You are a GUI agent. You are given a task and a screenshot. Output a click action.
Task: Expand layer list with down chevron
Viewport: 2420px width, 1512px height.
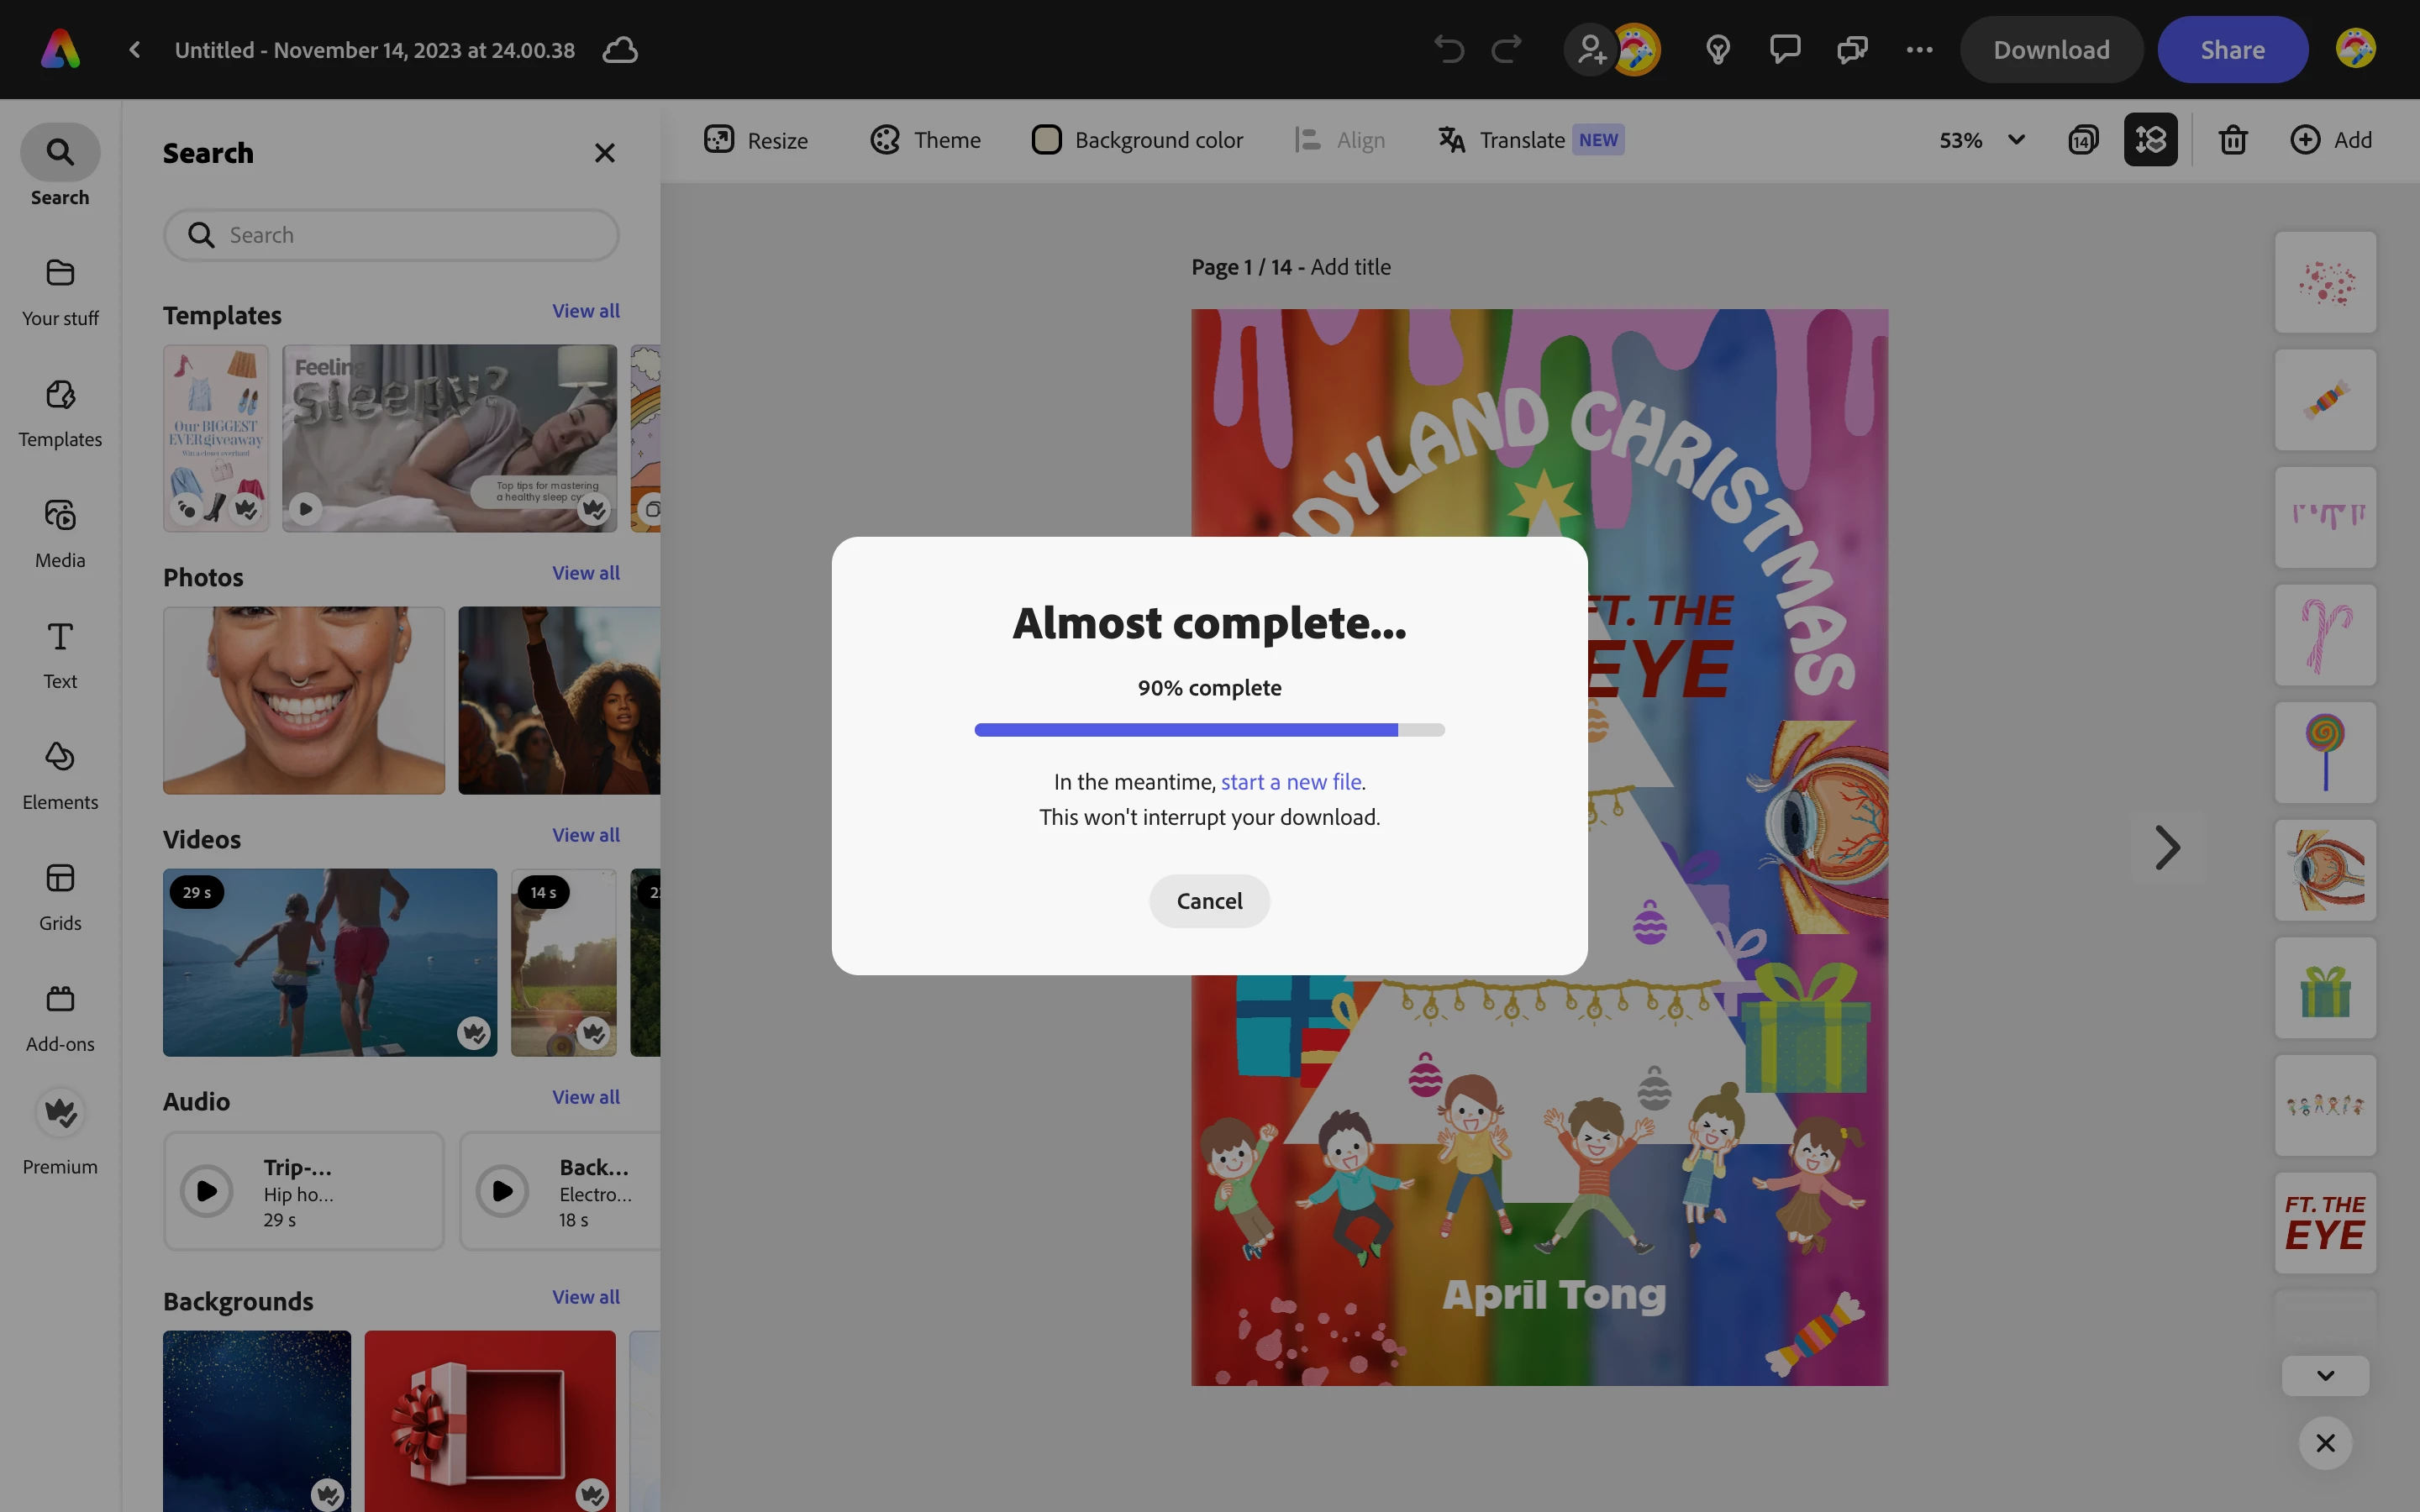click(x=2325, y=1376)
